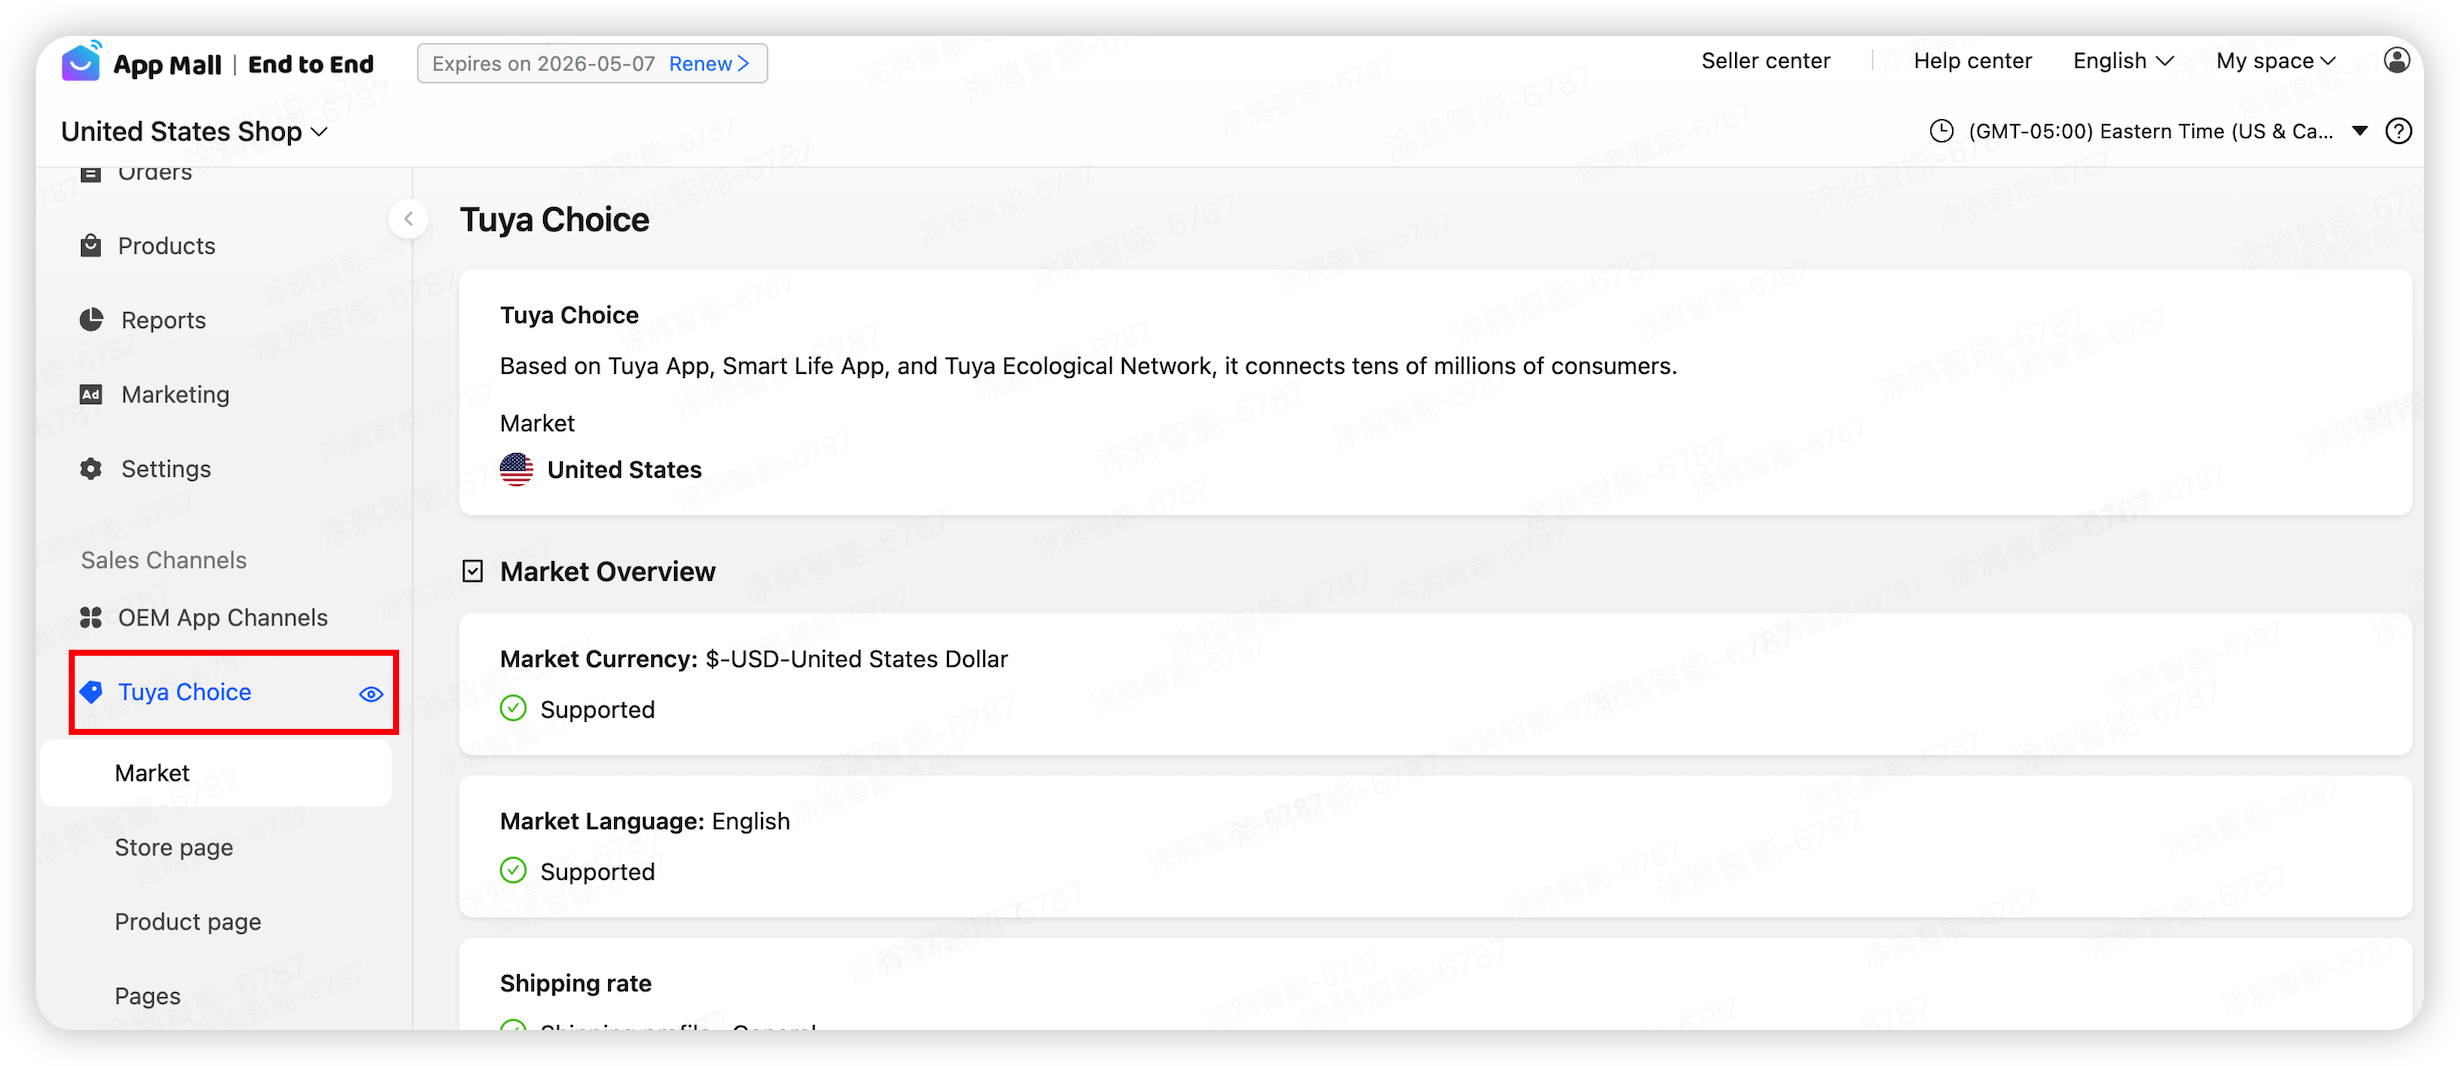Click the United States market name

[x=624, y=470]
